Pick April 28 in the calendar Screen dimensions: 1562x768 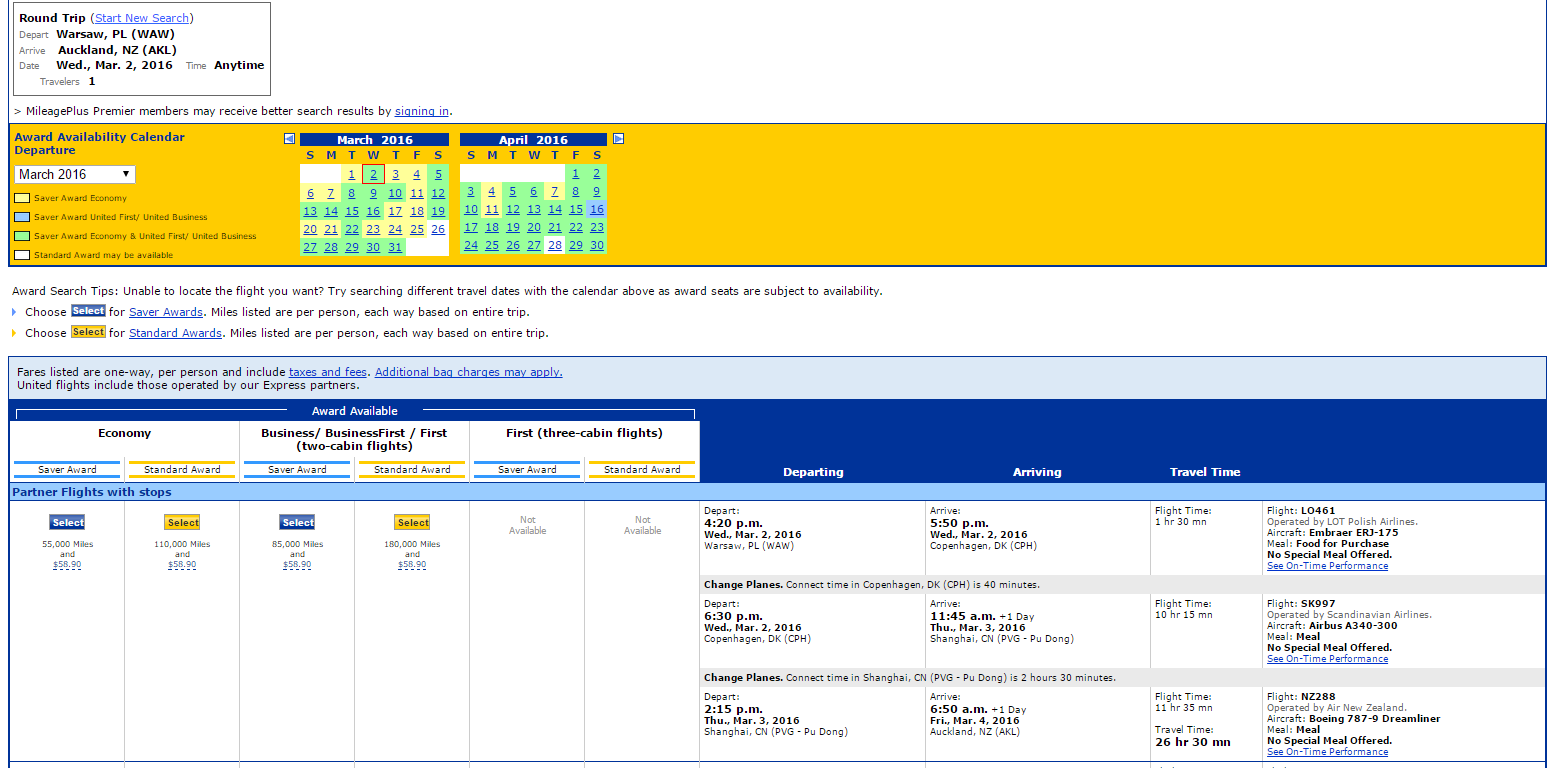coord(555,246)
